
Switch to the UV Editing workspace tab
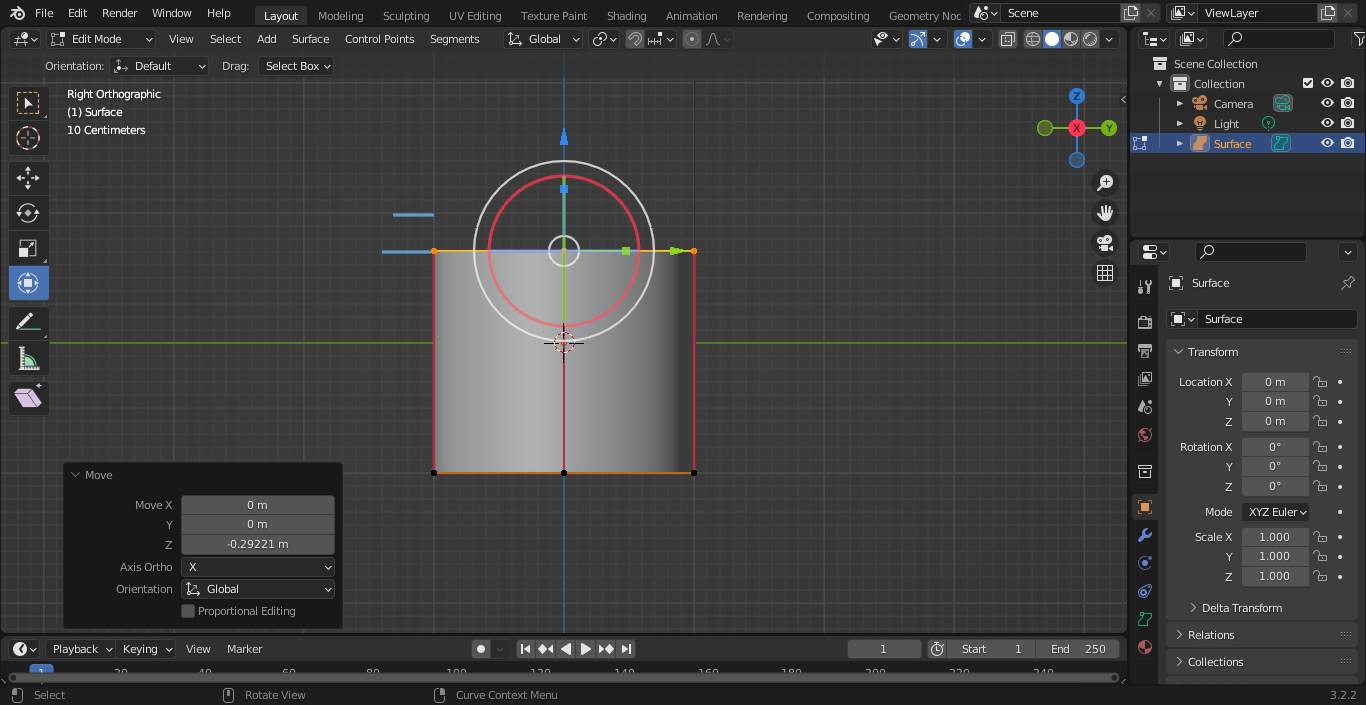click(x=475, y=16)
